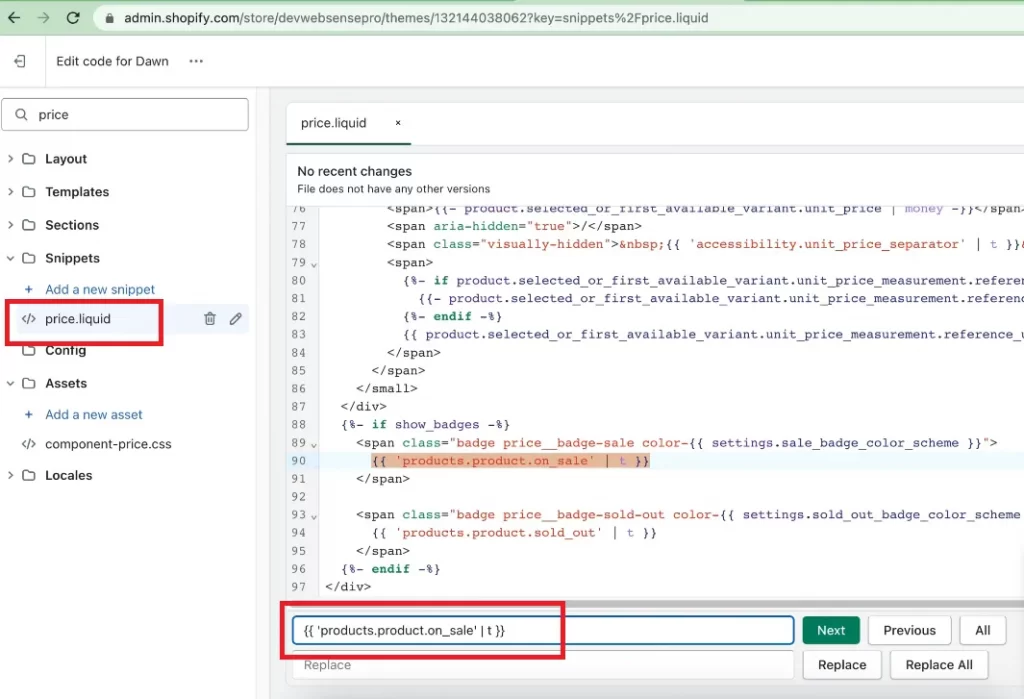The image size is (1024, 699).
Task: Close the price.liquid tab
Action: (x=397, y=123)
